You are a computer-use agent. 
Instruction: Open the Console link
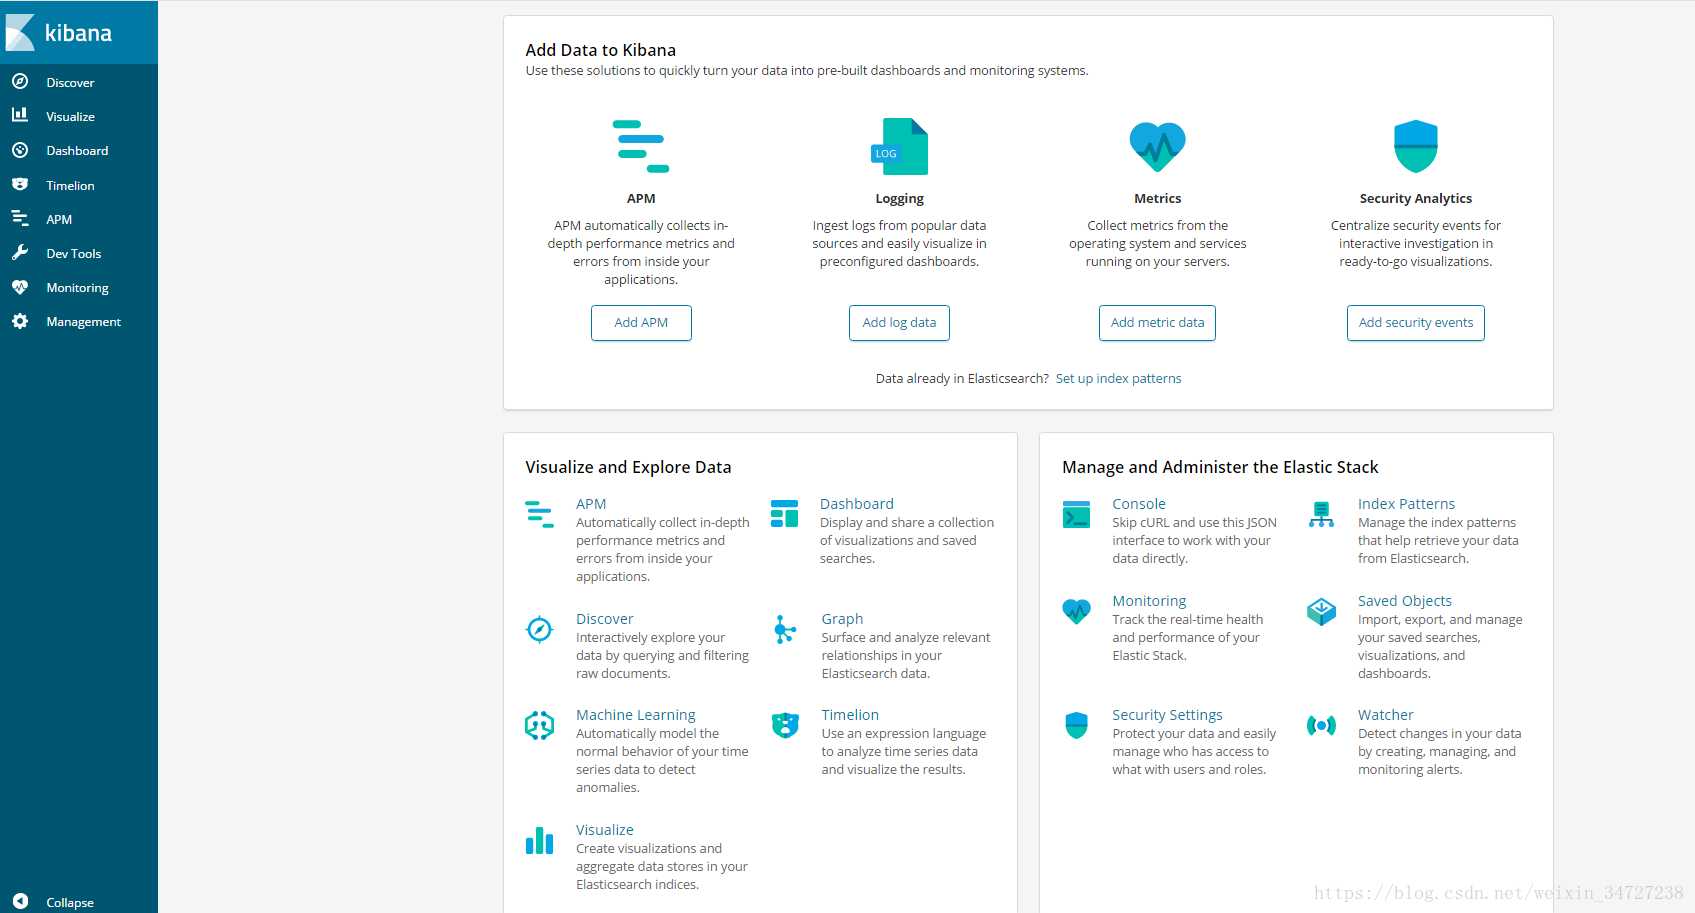click(1139, 504)
